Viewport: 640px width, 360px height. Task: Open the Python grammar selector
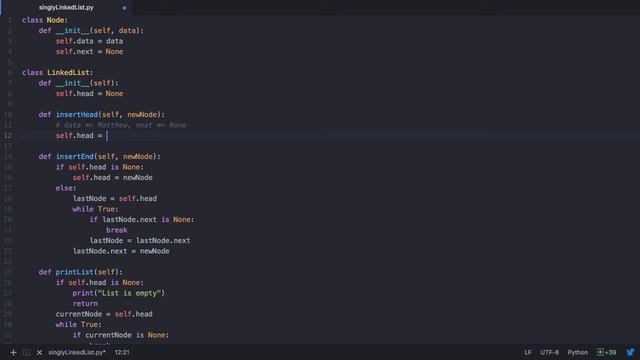[x=578, y=352]
